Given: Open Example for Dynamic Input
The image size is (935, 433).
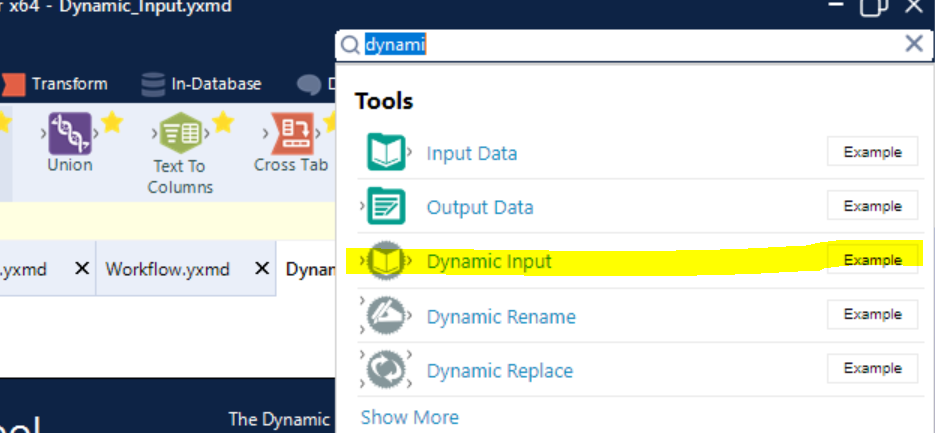Looking at the screenshot, I should click(872, 260).
